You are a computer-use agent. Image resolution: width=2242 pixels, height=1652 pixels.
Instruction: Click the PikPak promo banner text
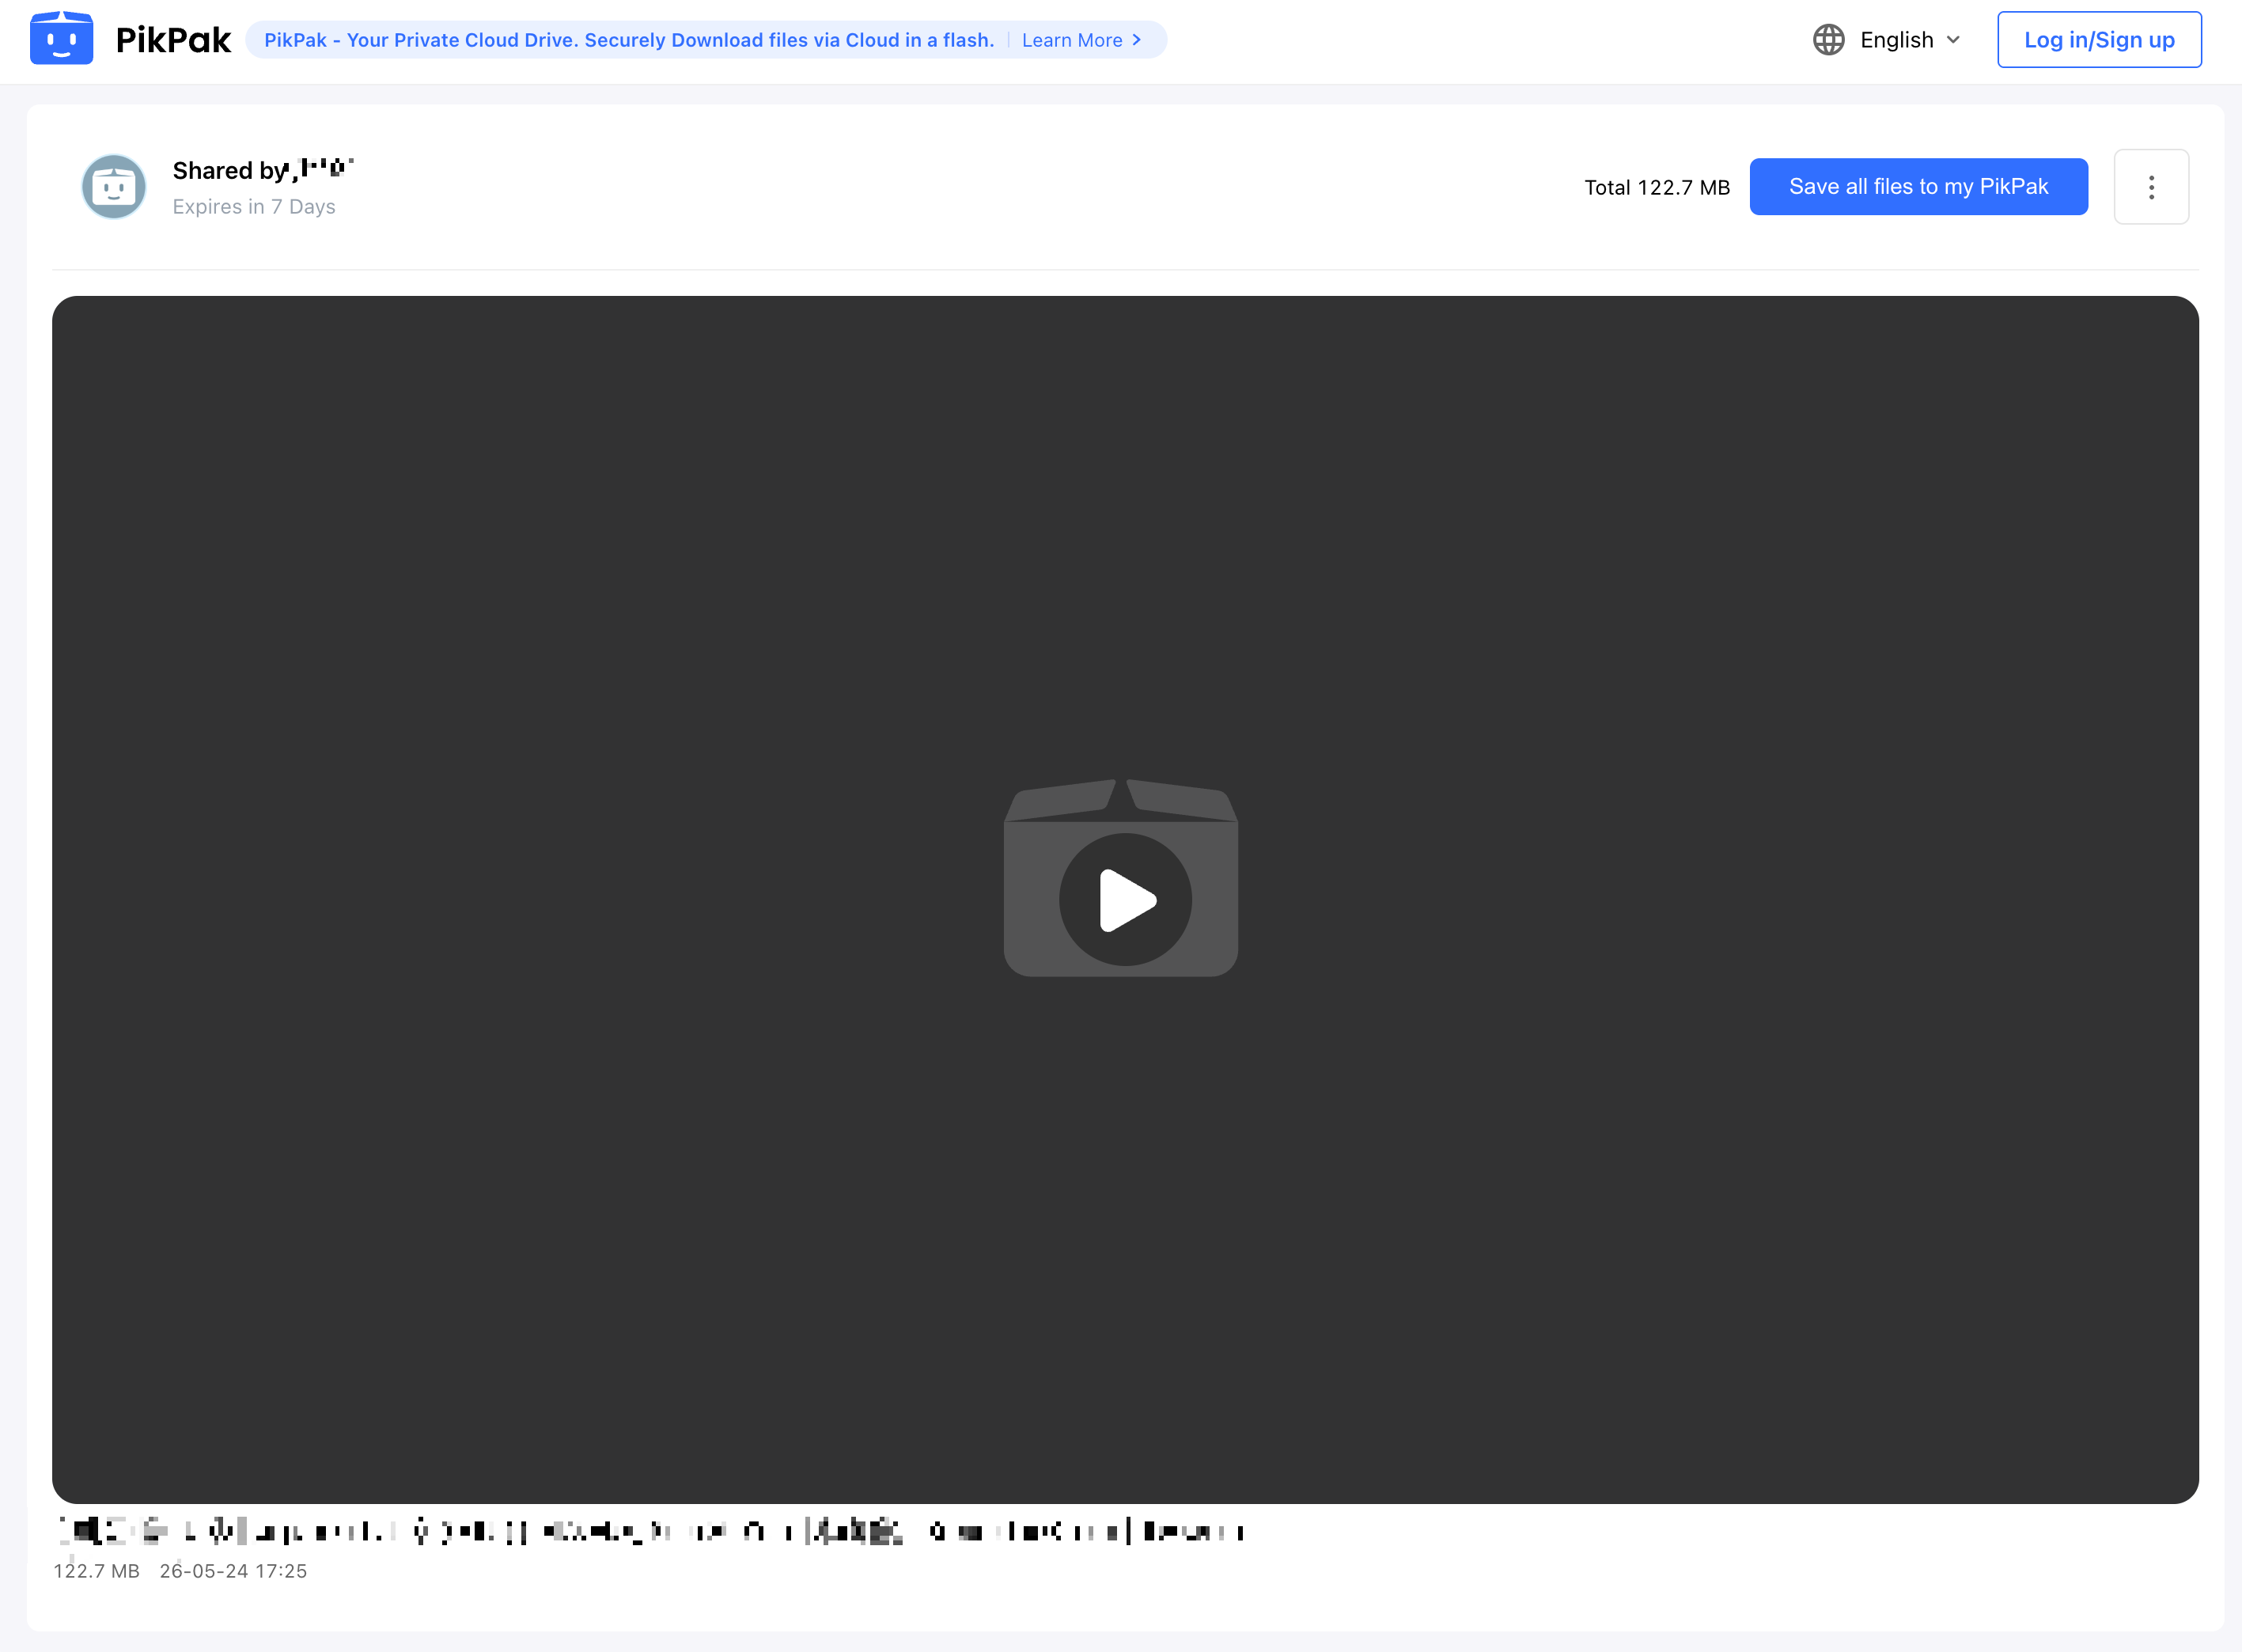[629, 40]
